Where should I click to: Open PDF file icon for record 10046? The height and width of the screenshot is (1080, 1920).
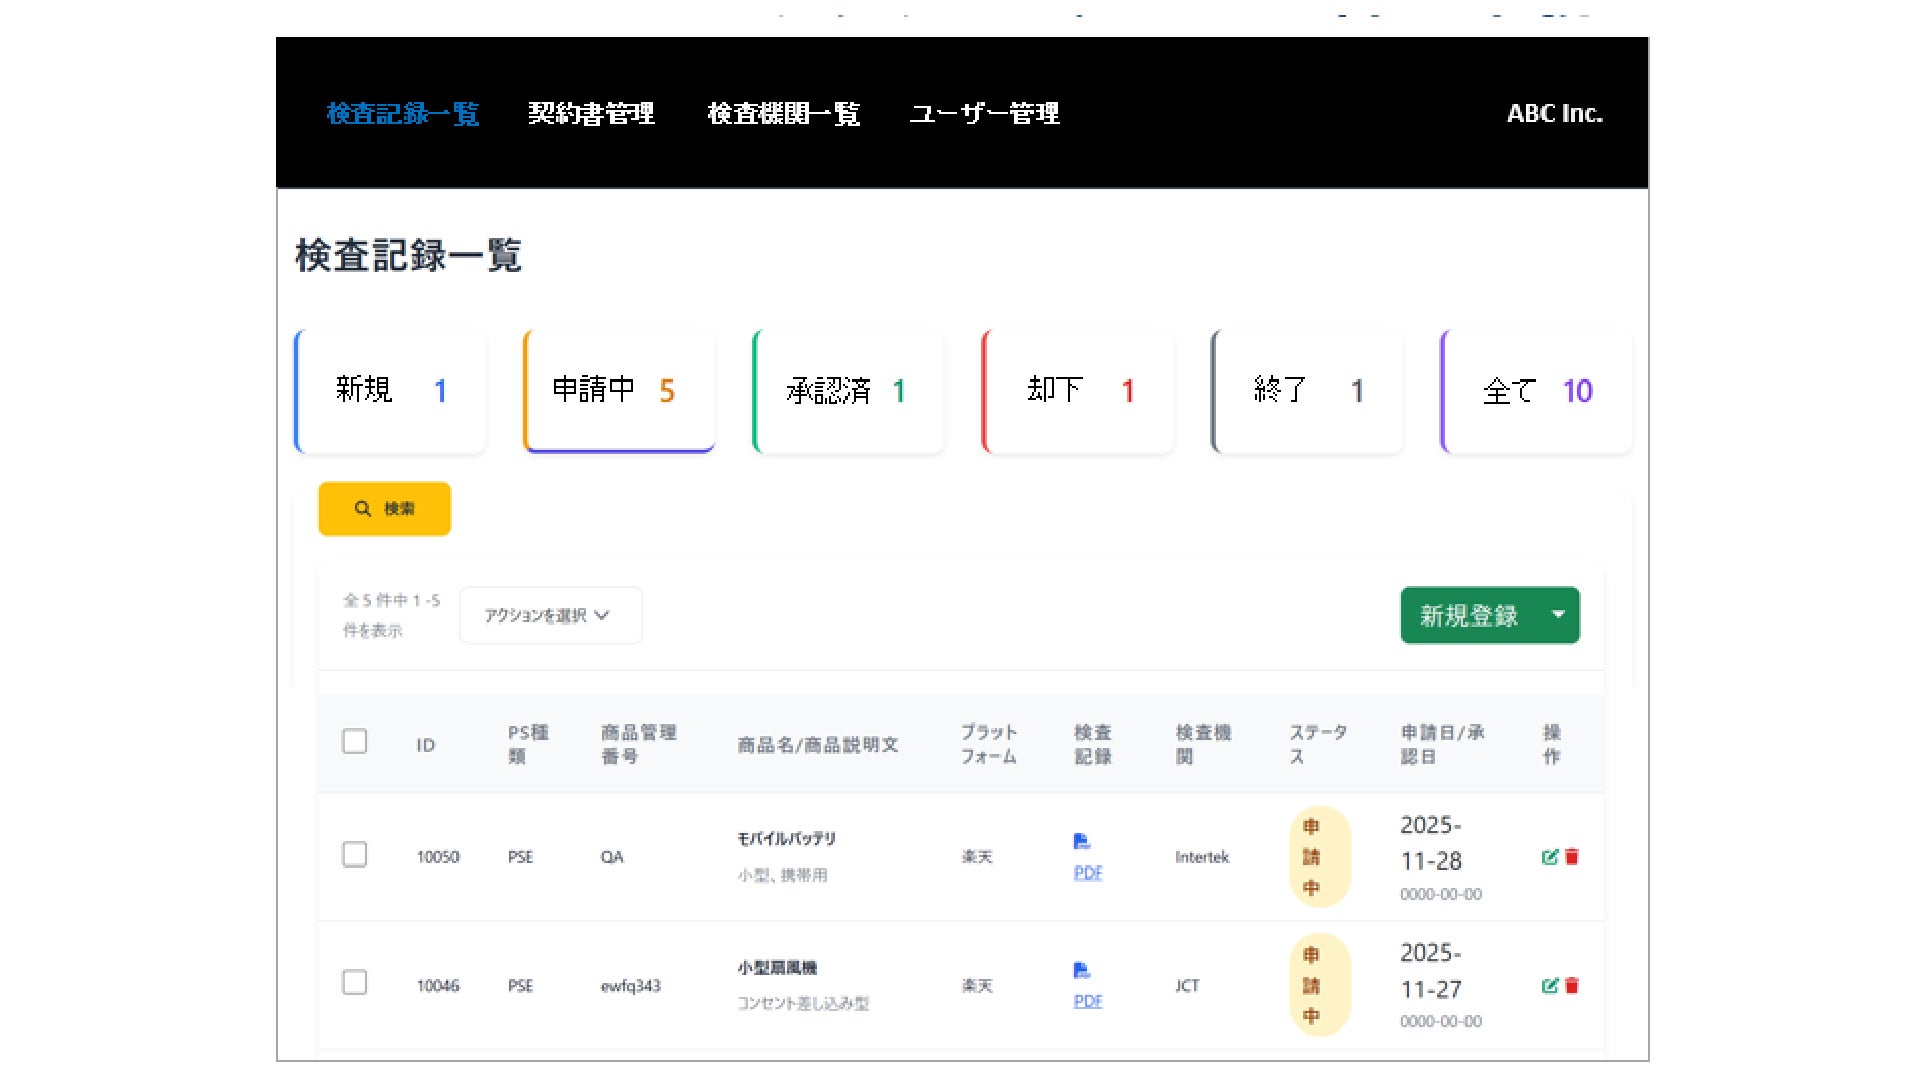tap(1081, 970)
